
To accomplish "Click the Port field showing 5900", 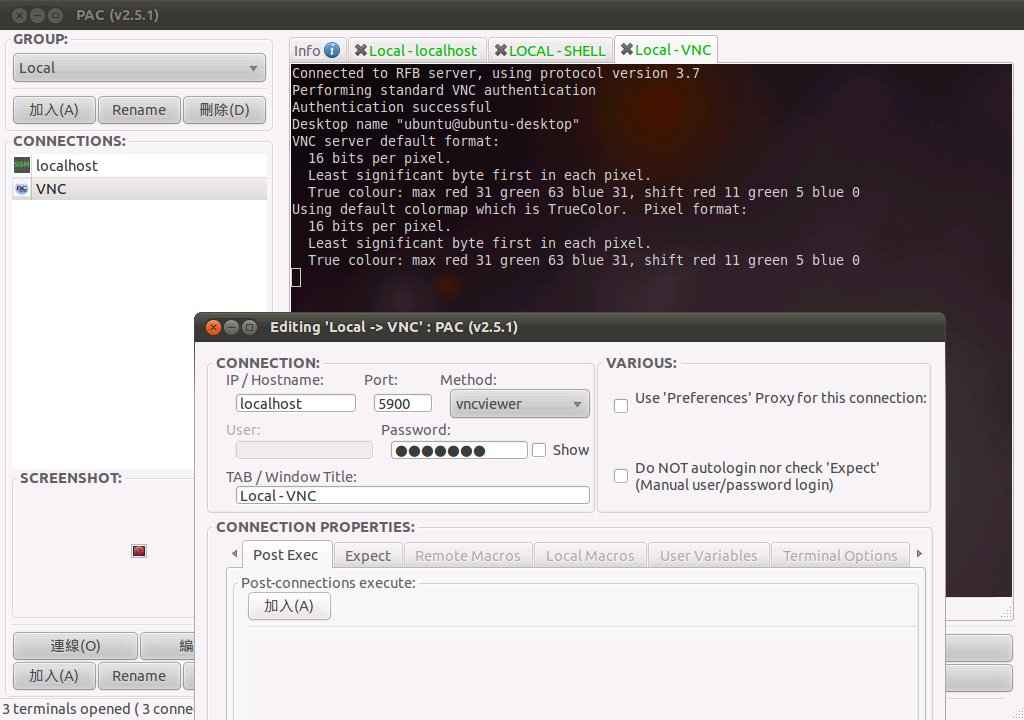I will point(403,403).
